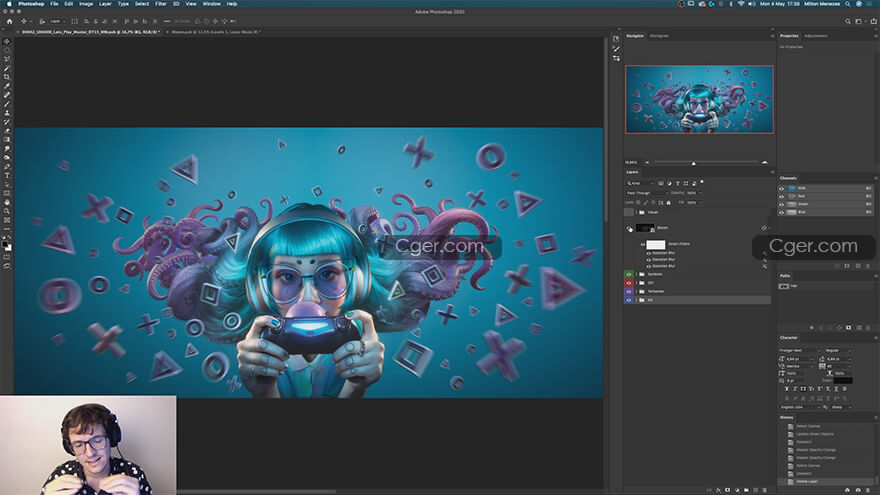Switch to the Histogram tab
The image size is (880, 495).
pyautogui.click(x=659, y=36)
